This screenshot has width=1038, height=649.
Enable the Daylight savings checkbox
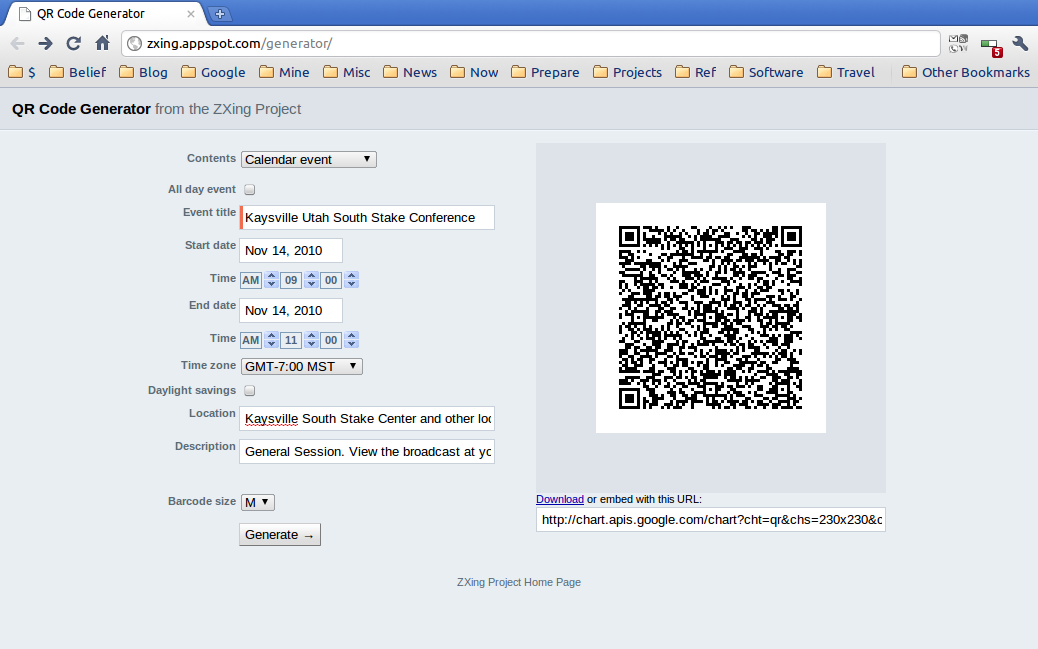click(x=250, y=391)
